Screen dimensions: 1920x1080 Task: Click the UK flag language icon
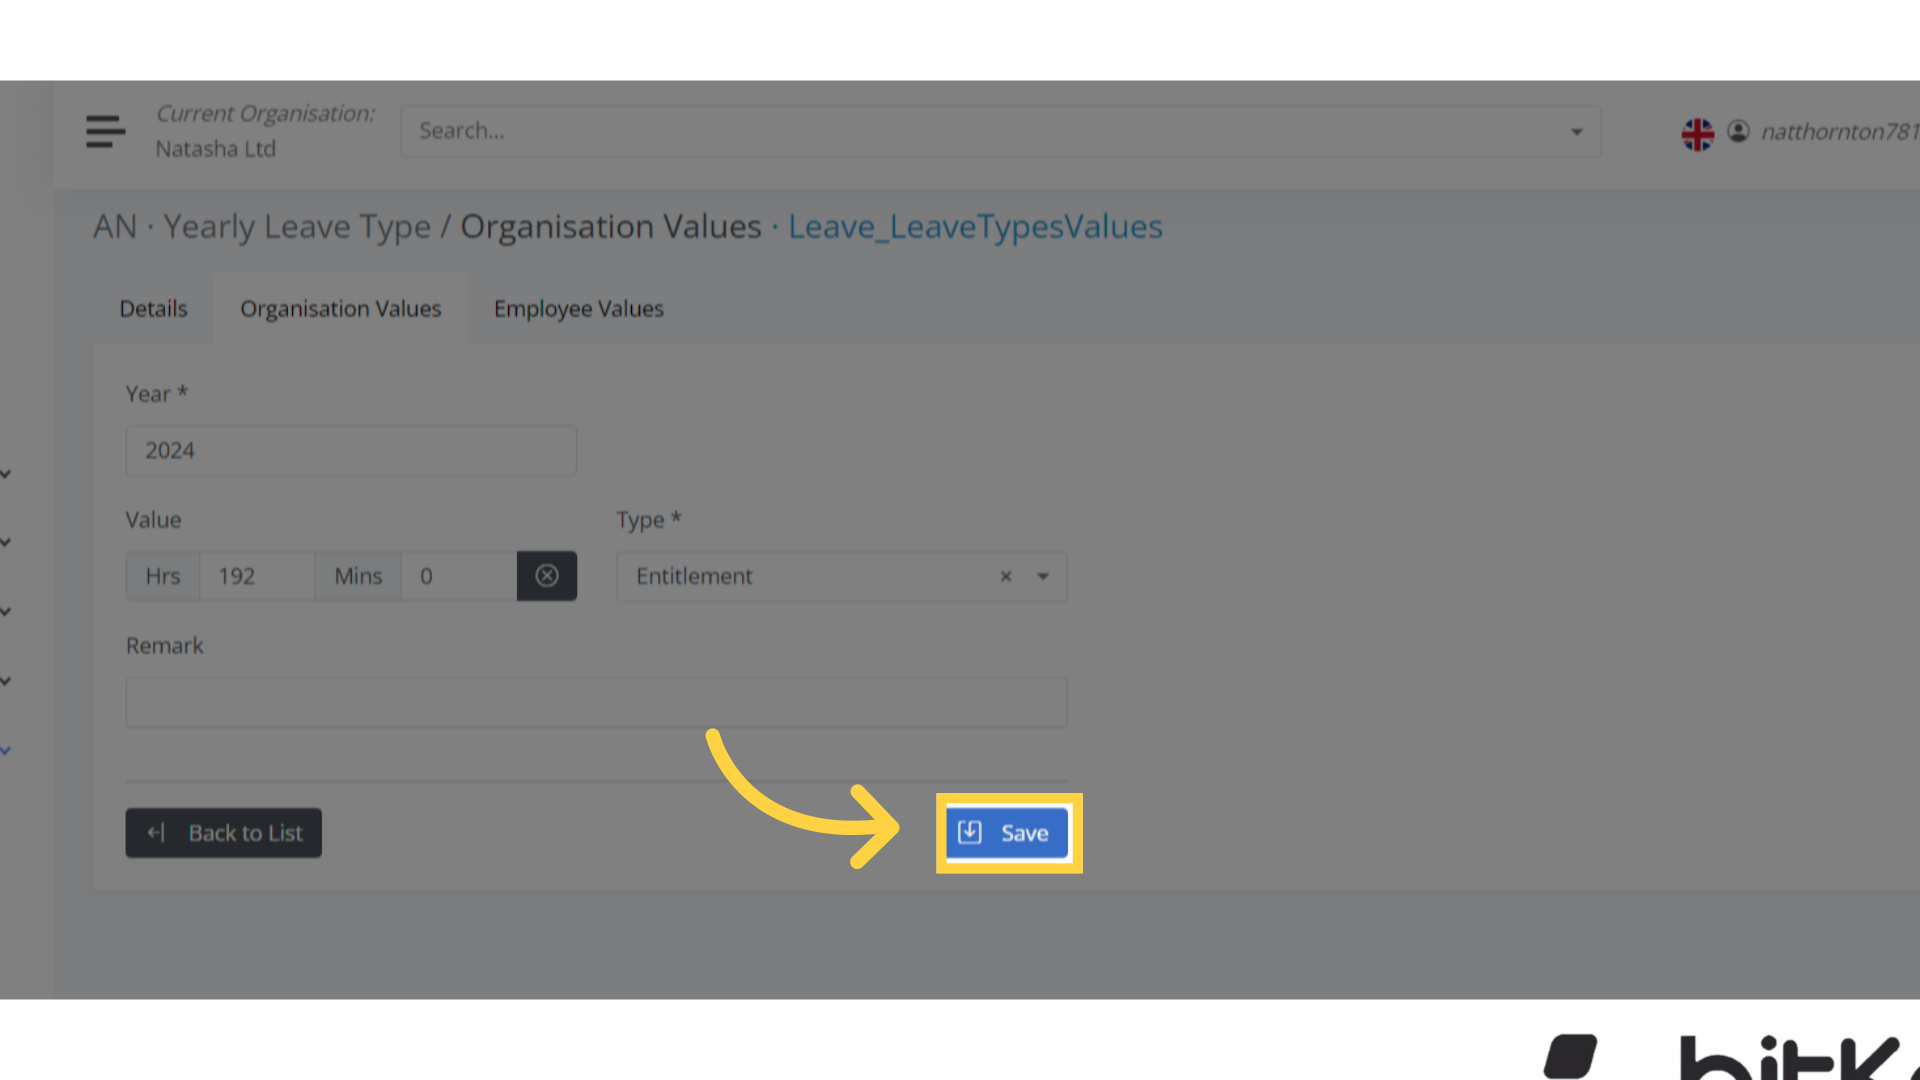[1697, 133]
